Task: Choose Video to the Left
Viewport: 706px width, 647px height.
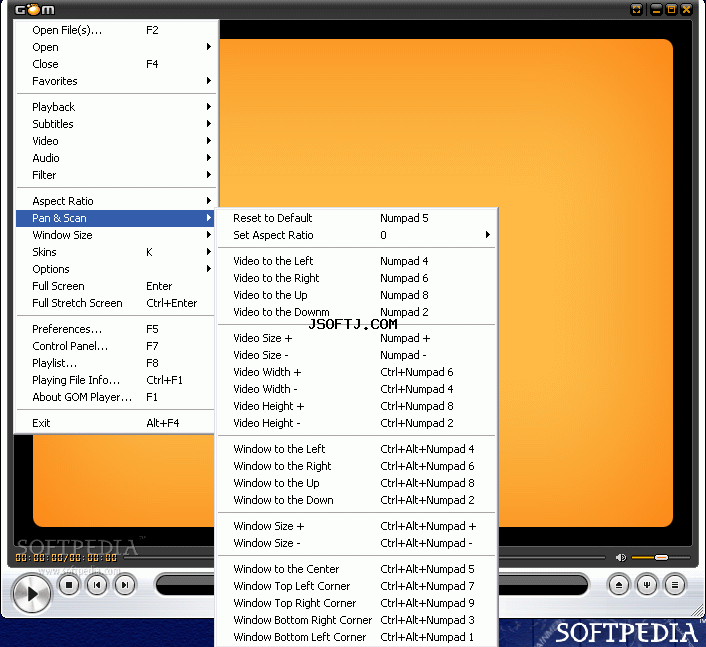Action: click(357, 261)
